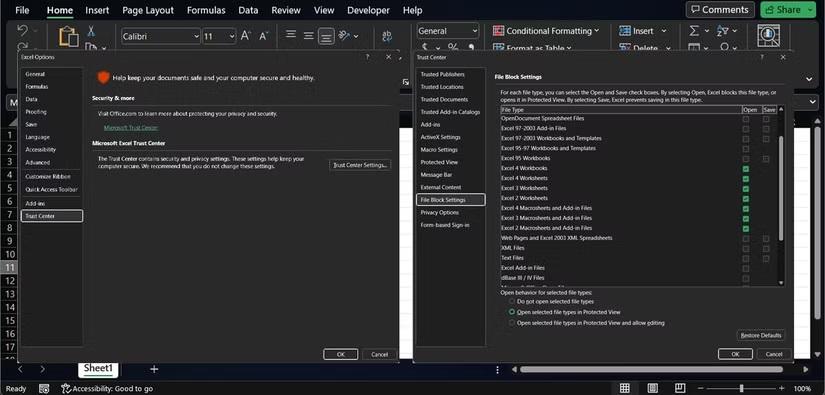Uncheck Open for Excel 4 Workbooks
This screenshot has height=395, width=825.
746,169
